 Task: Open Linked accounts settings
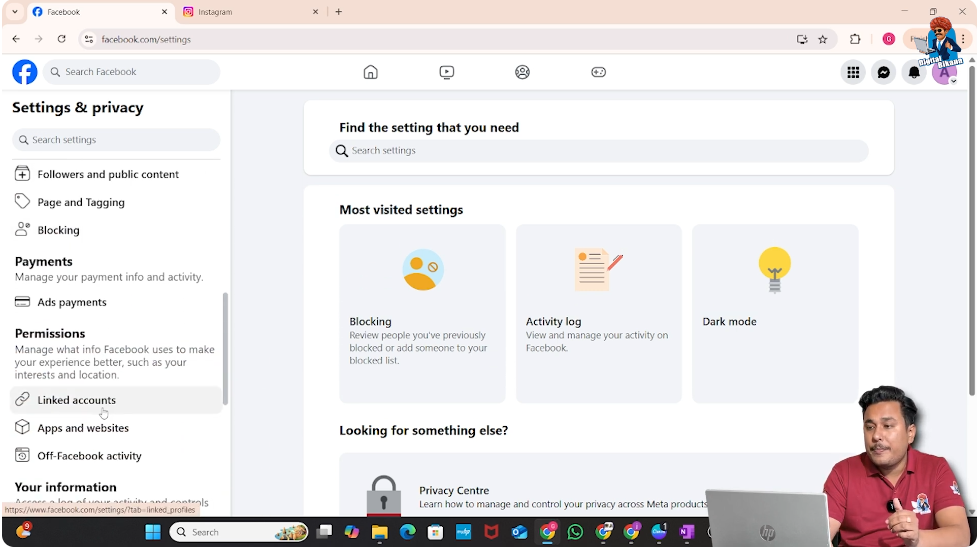click(x=116, y=400)
